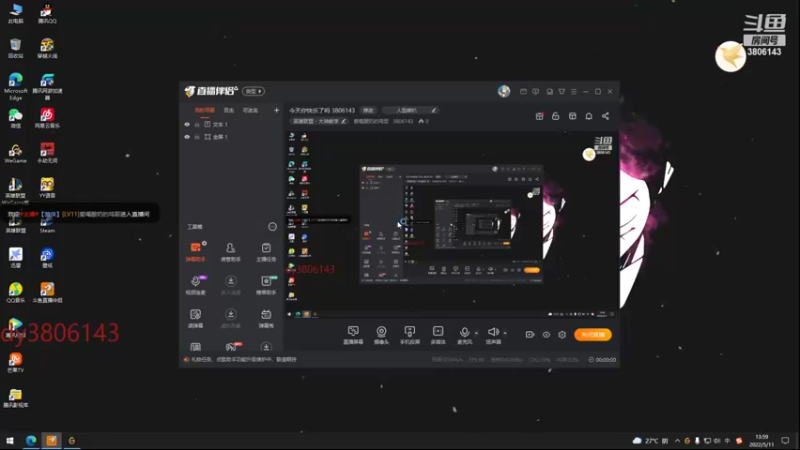Open the QQ音乐 desktop icon
Viewport: 800px width, 450px height.
pos(15,293)
